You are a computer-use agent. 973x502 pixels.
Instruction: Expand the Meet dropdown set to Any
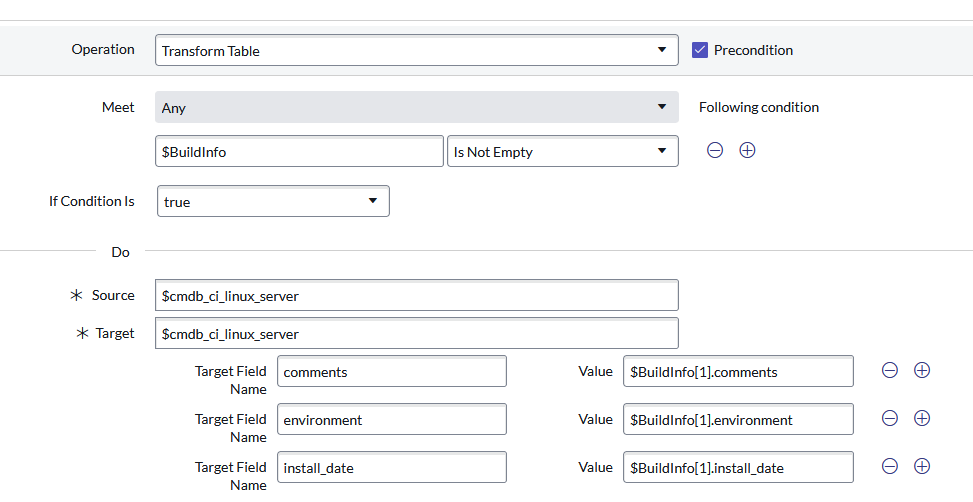coord(416,107)
